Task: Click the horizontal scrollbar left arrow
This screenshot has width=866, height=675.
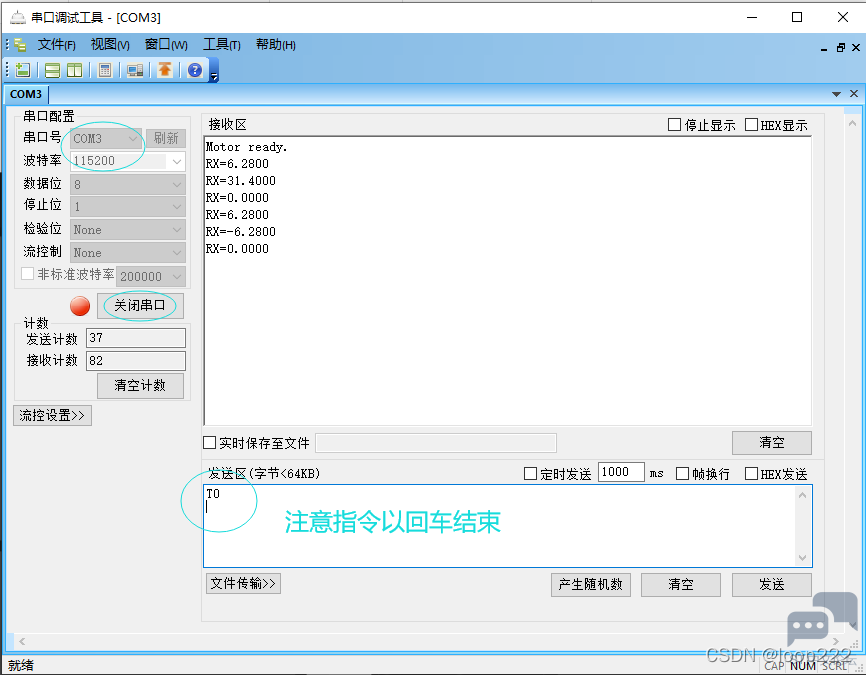Action: 22,641
